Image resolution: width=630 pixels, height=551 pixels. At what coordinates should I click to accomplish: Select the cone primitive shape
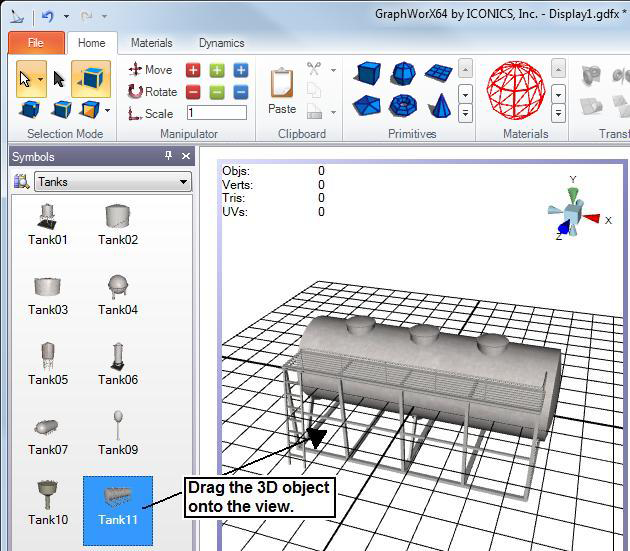(438, 106)
